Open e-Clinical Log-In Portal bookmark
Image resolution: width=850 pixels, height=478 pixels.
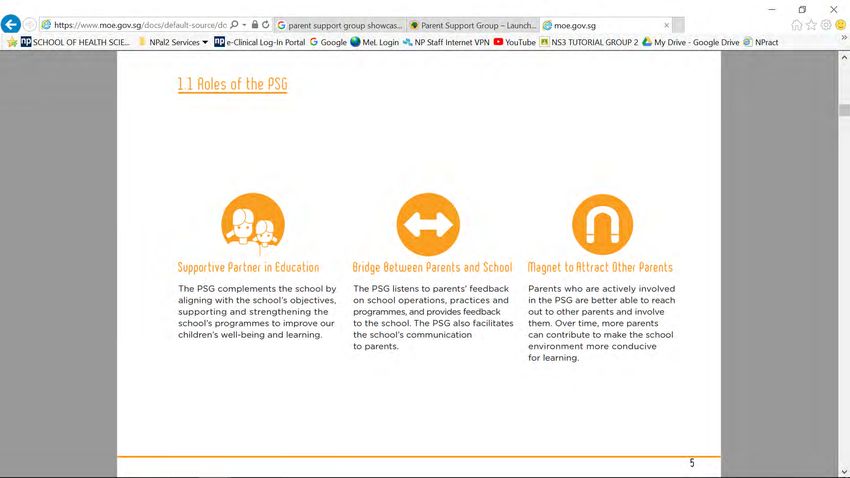pyautogui.click(x=260, y=42)
